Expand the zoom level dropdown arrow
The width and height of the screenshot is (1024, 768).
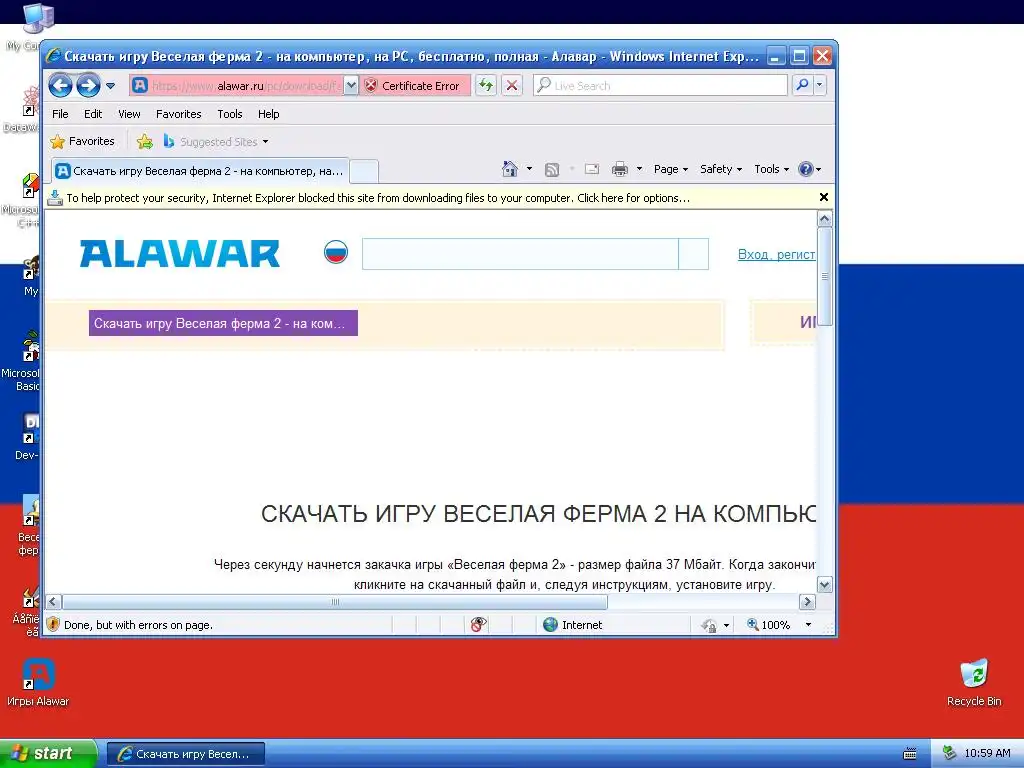coord(808,625)
